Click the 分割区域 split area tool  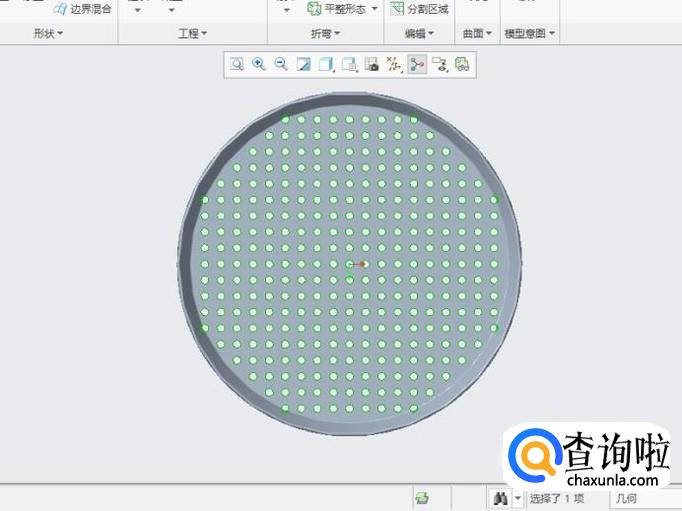click(419, 9)
